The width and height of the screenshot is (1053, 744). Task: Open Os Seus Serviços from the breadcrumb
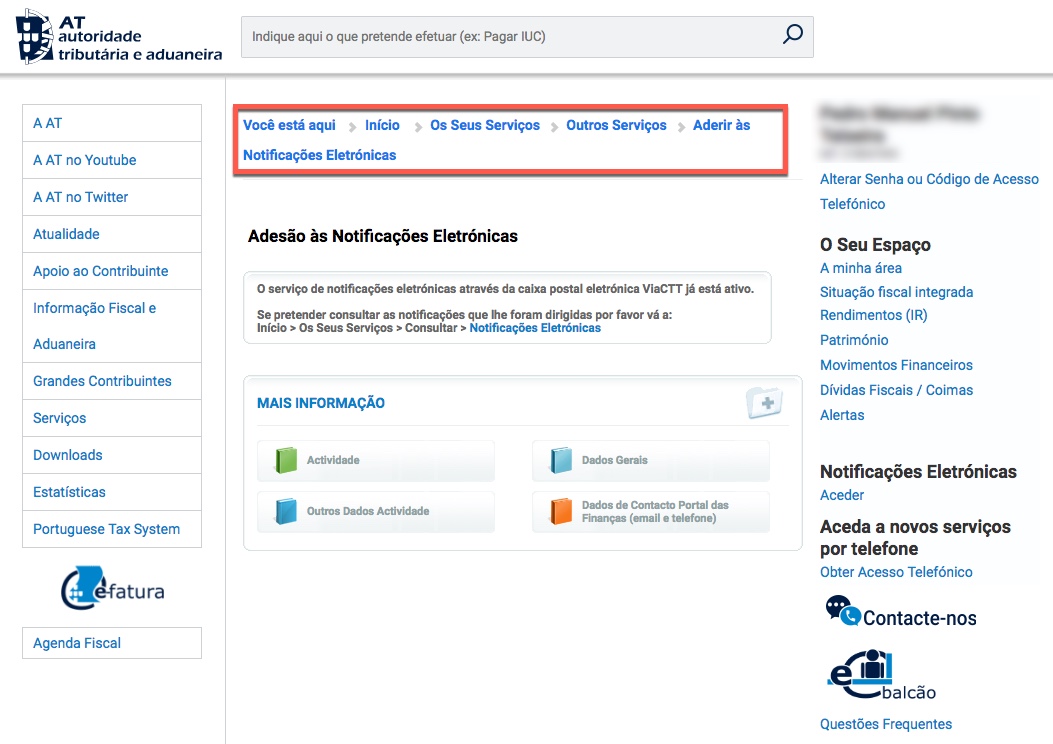click(485, 125)
